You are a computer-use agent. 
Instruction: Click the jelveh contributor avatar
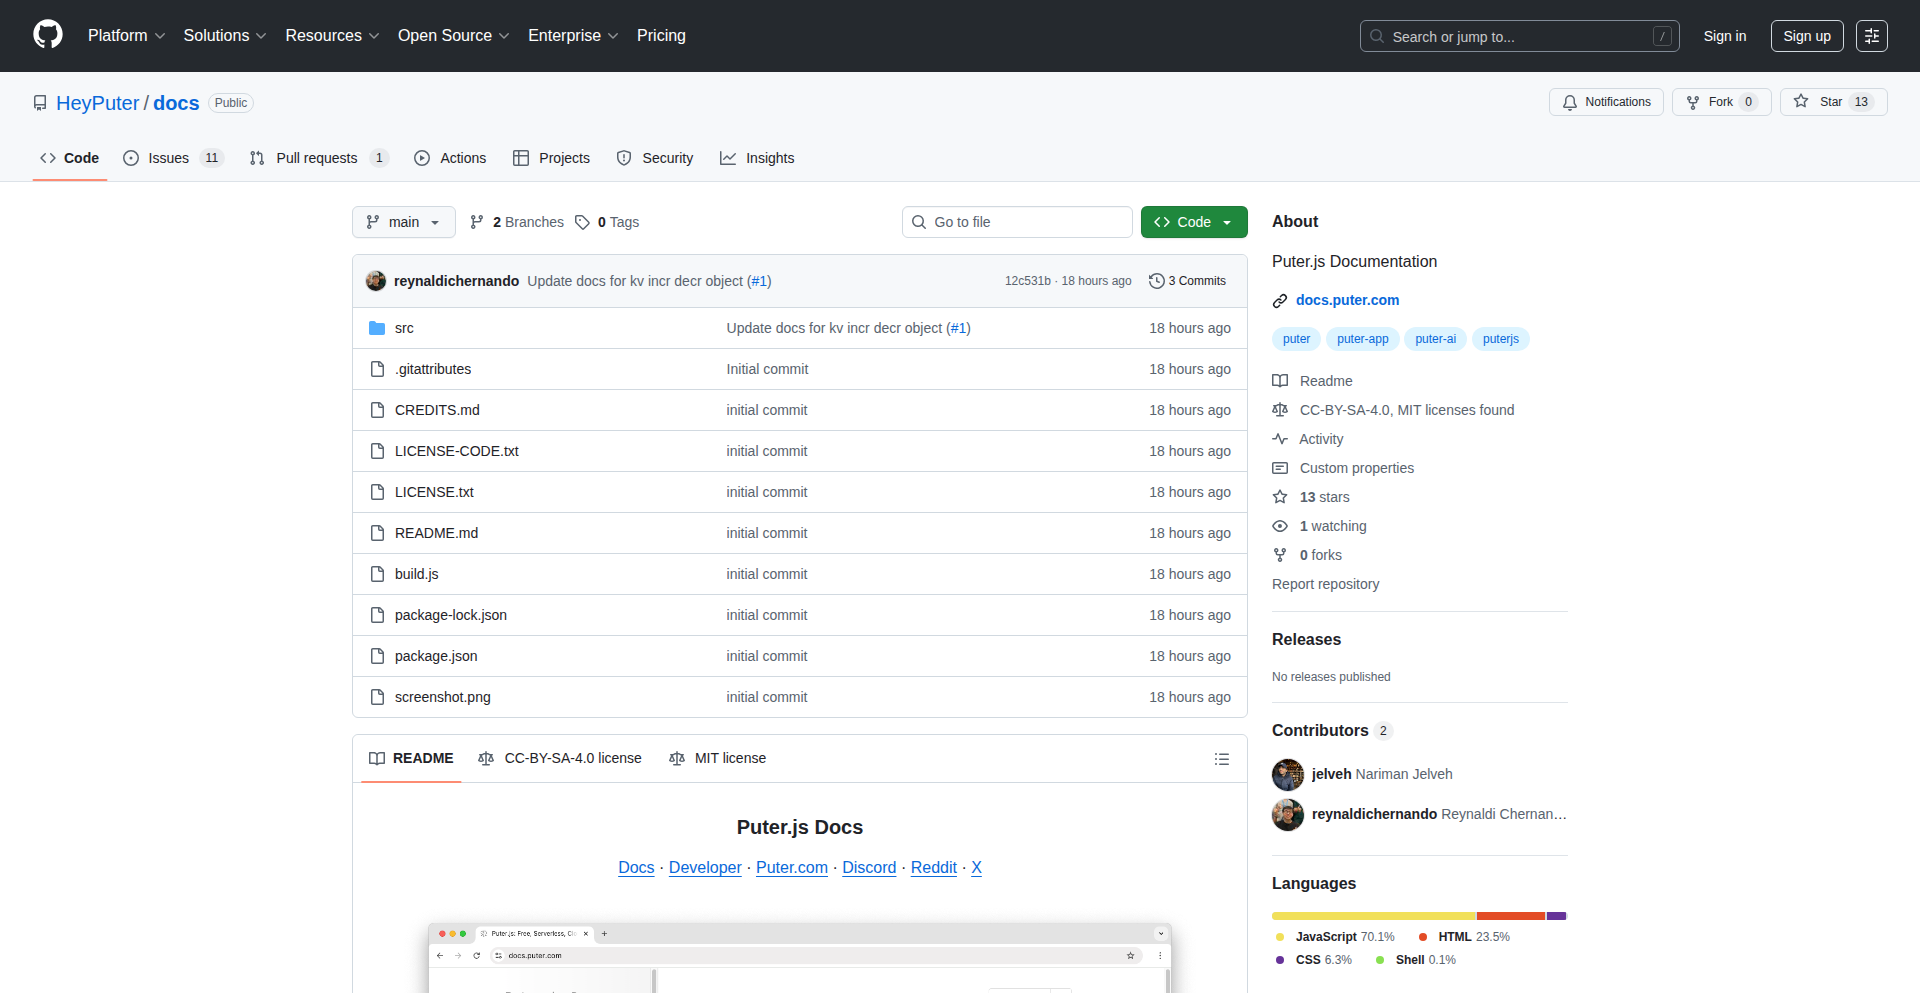tap(1287, 774)
